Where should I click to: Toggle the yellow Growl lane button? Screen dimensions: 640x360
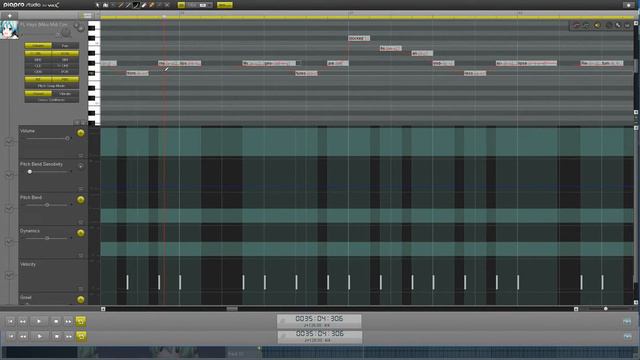[81, 300]
